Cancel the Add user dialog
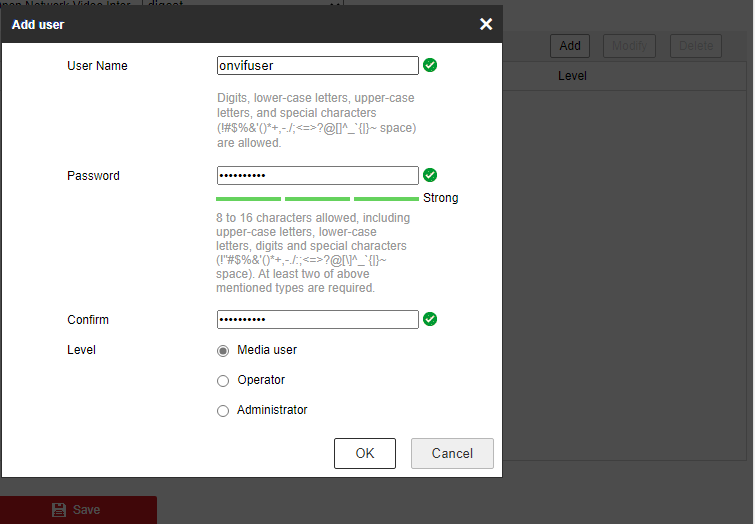This screenshot has height=524, width=755. coord(452,453)
